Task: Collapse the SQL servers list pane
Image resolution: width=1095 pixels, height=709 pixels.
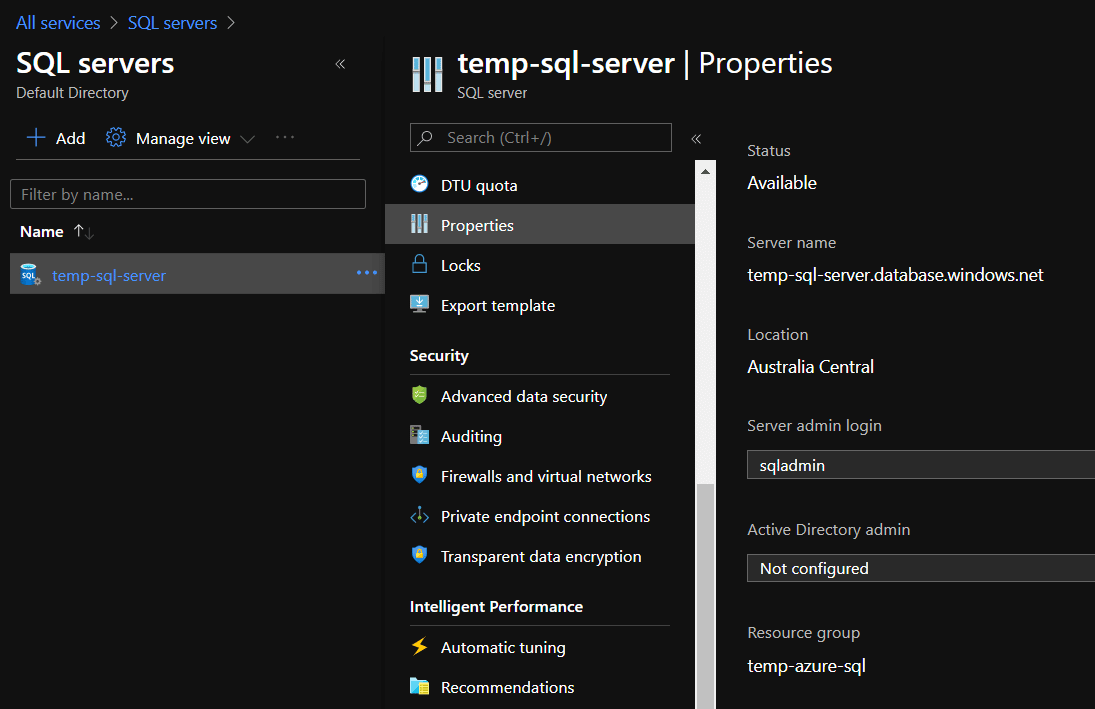Action: click(x=340, y=64)
